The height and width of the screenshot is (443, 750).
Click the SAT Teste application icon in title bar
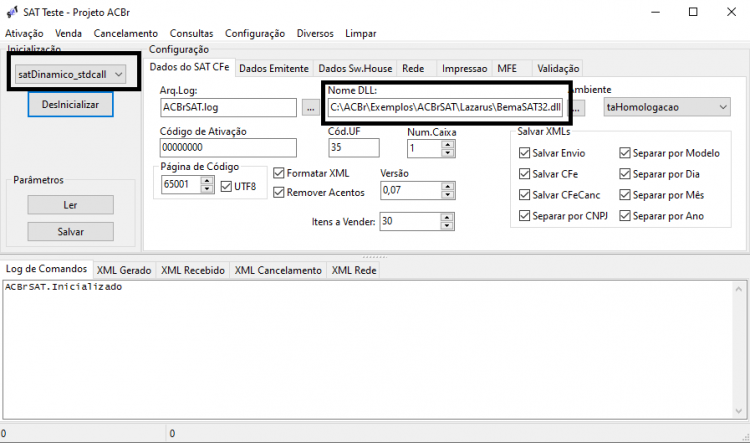(12, 12)
